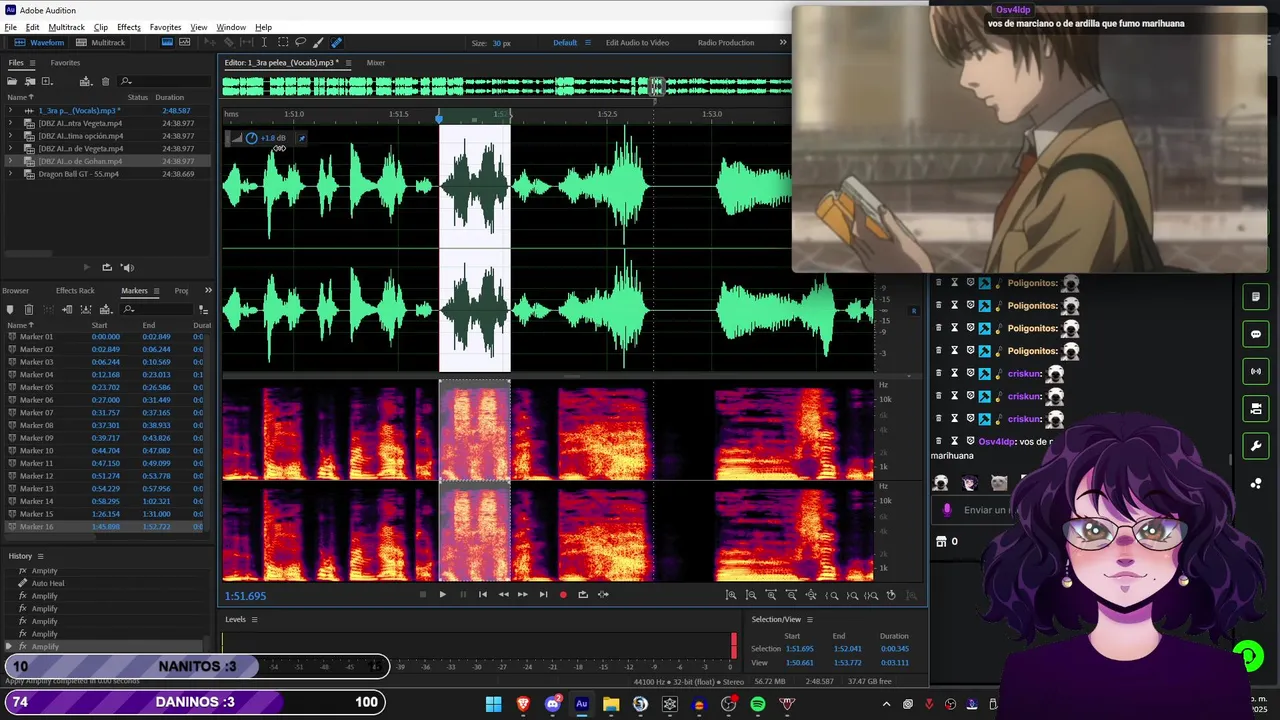Click the Rewind transport button
Image resolution: width=1280 pixels, height=720 pixels.
tap(503, 595)
